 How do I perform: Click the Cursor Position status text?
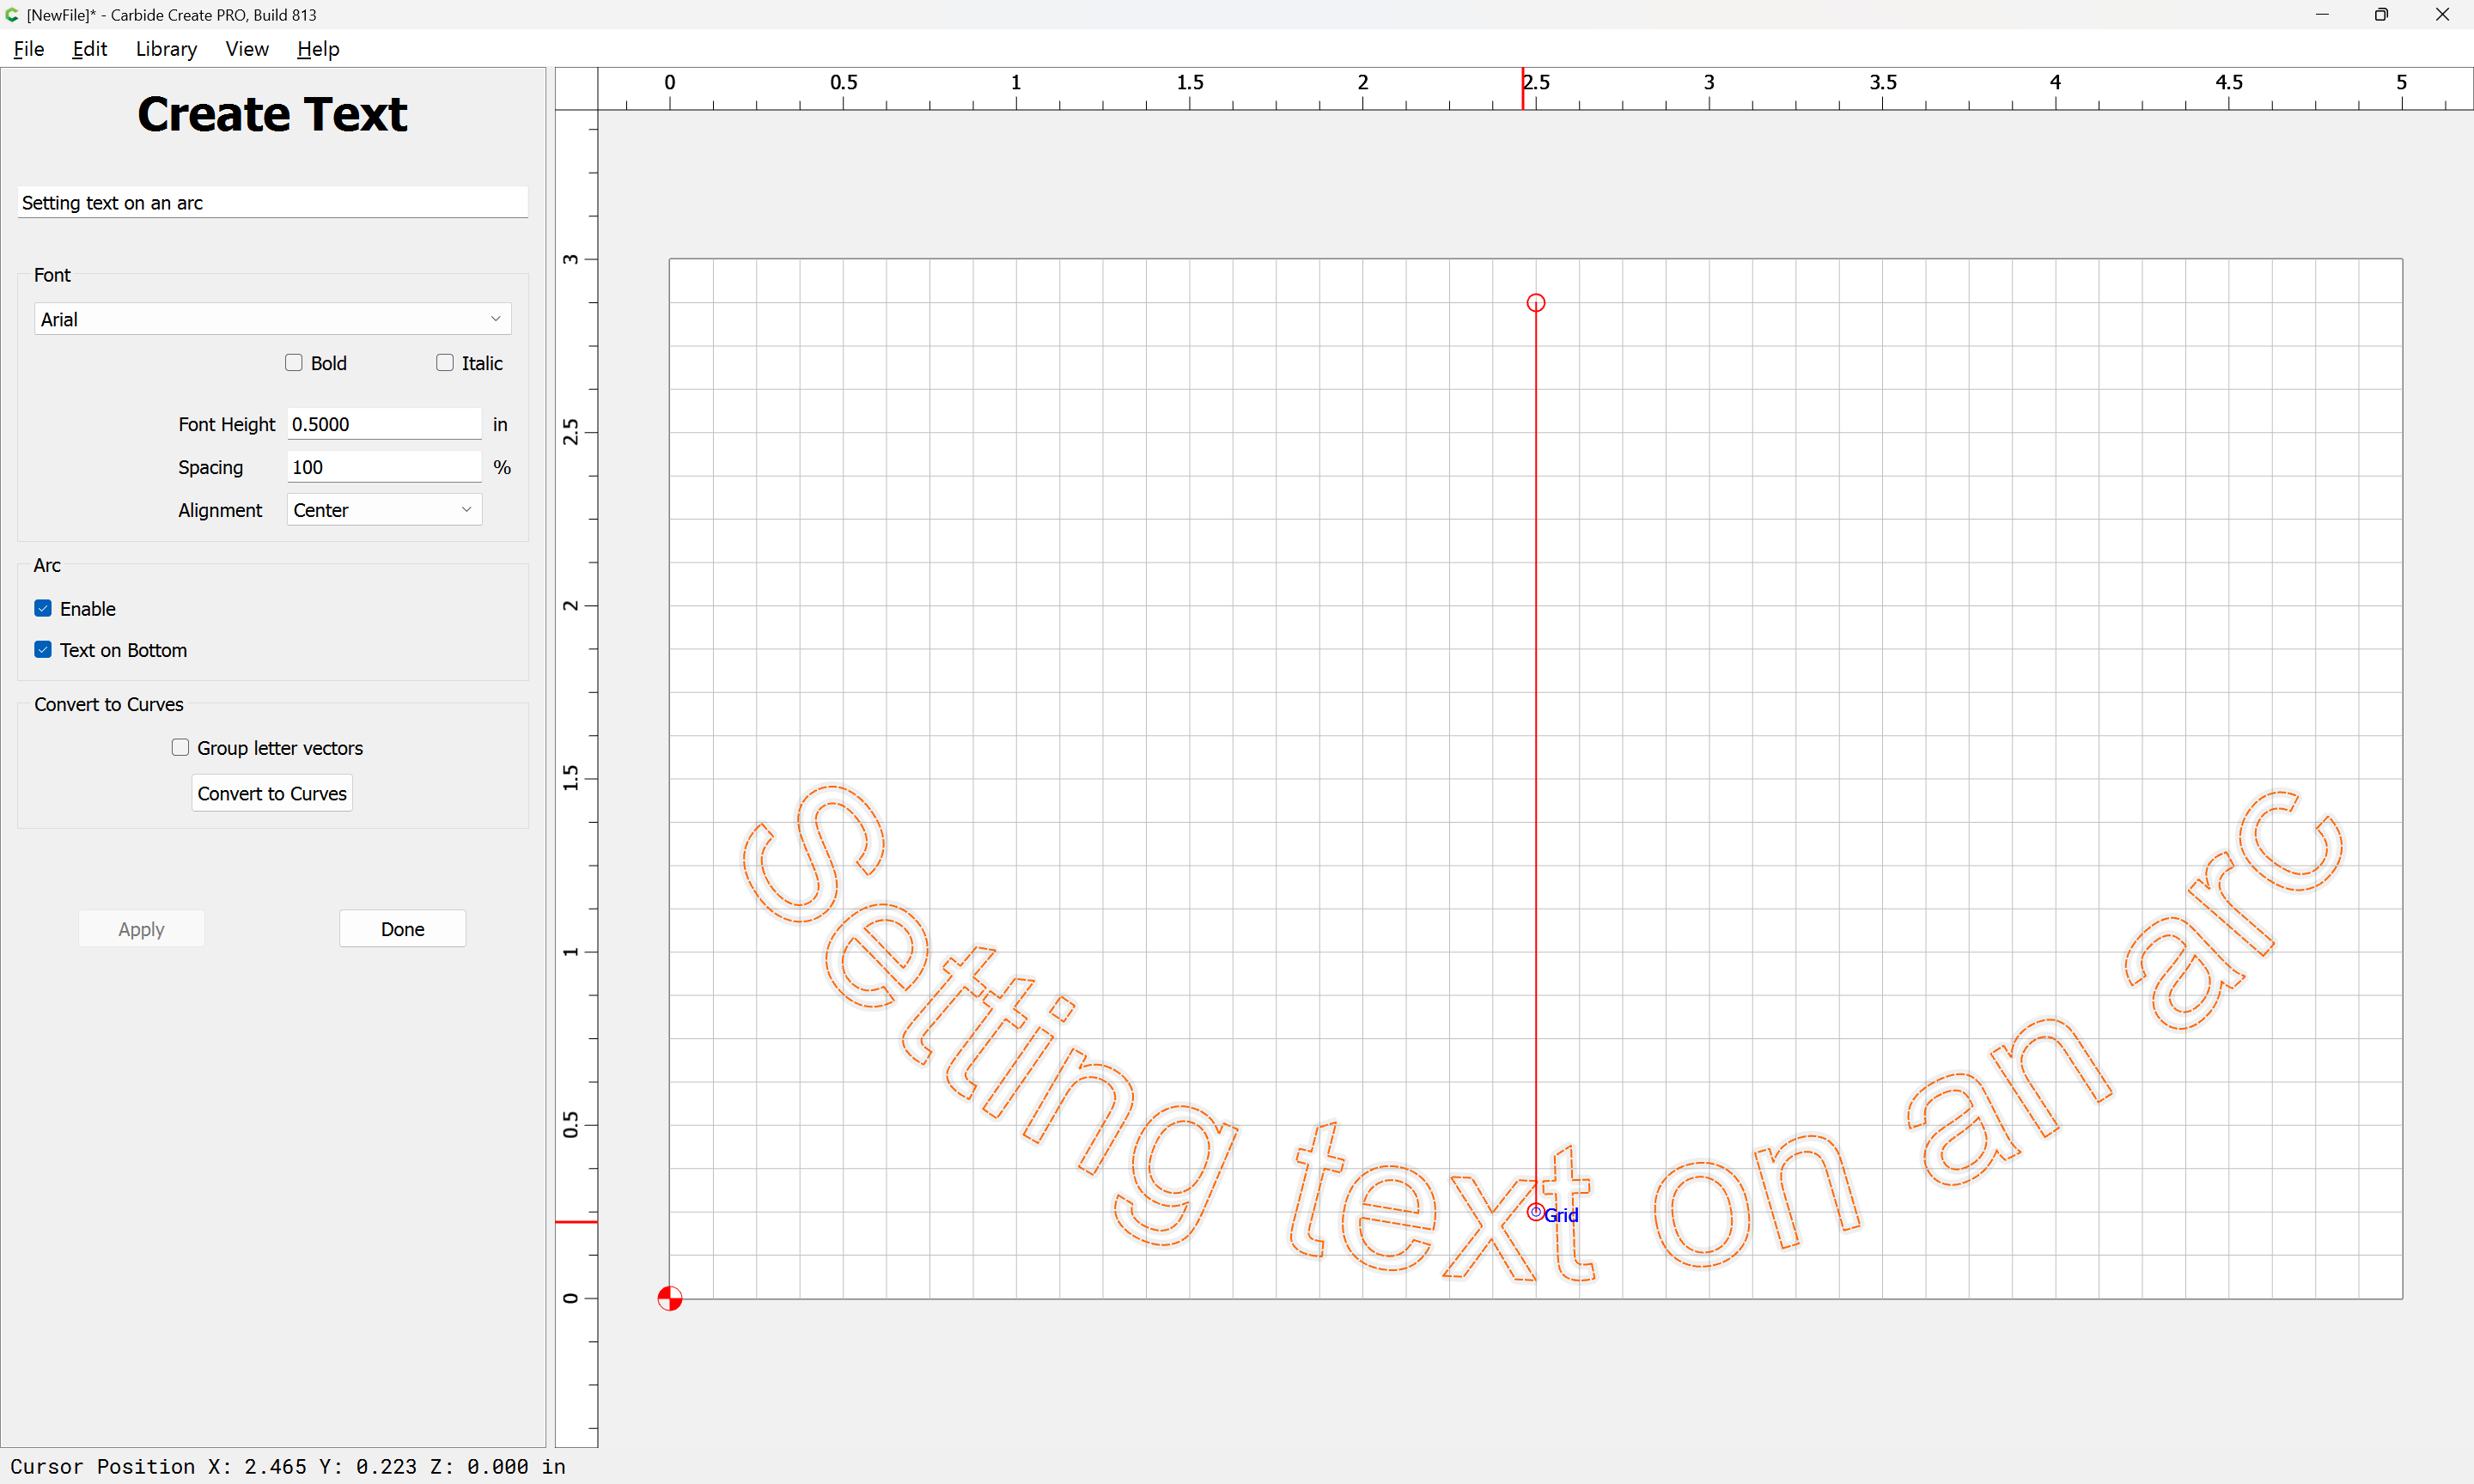click(x=288, y=1466)
